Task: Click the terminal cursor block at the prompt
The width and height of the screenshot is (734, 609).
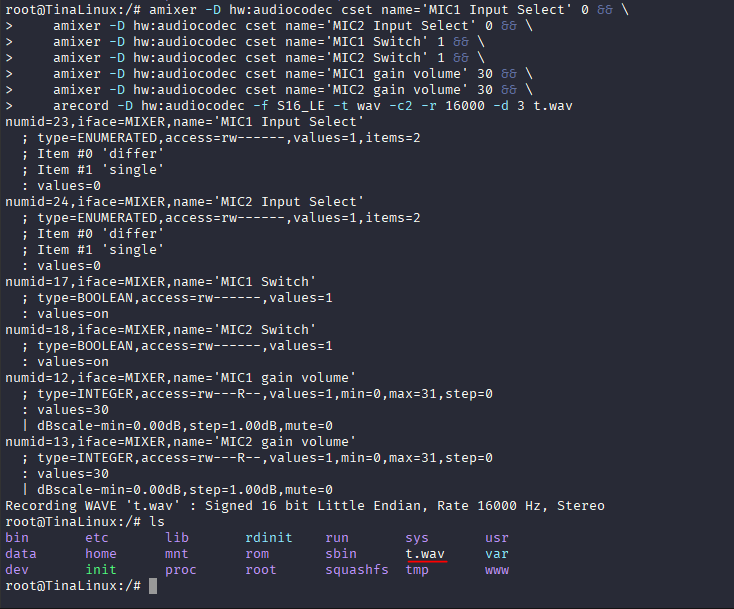Action: 153,586
